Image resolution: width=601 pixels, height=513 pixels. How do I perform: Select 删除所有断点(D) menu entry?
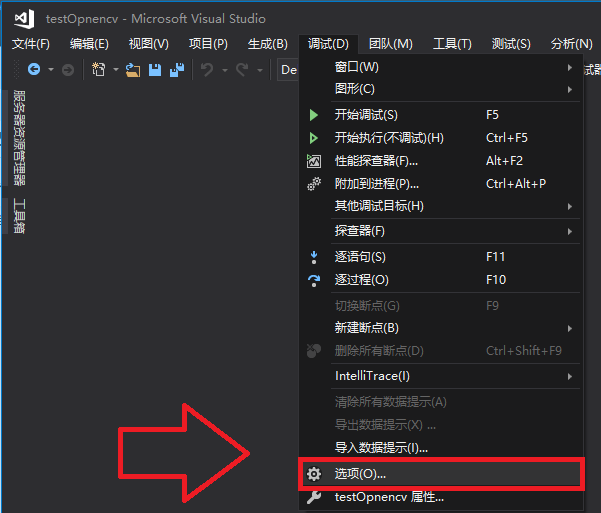[x=441, y=350]
